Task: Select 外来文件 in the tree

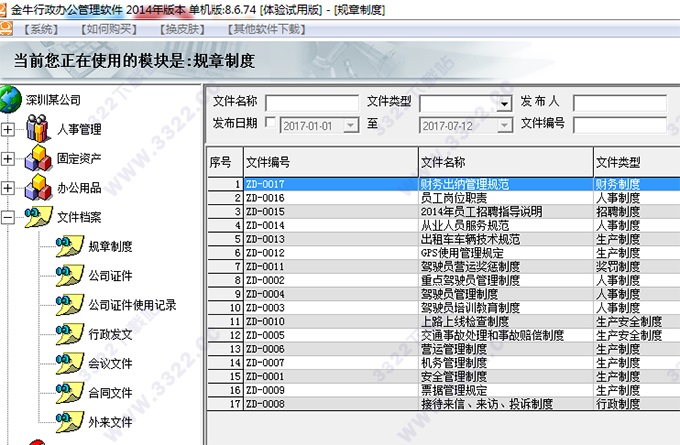Action: coord(110,422)
